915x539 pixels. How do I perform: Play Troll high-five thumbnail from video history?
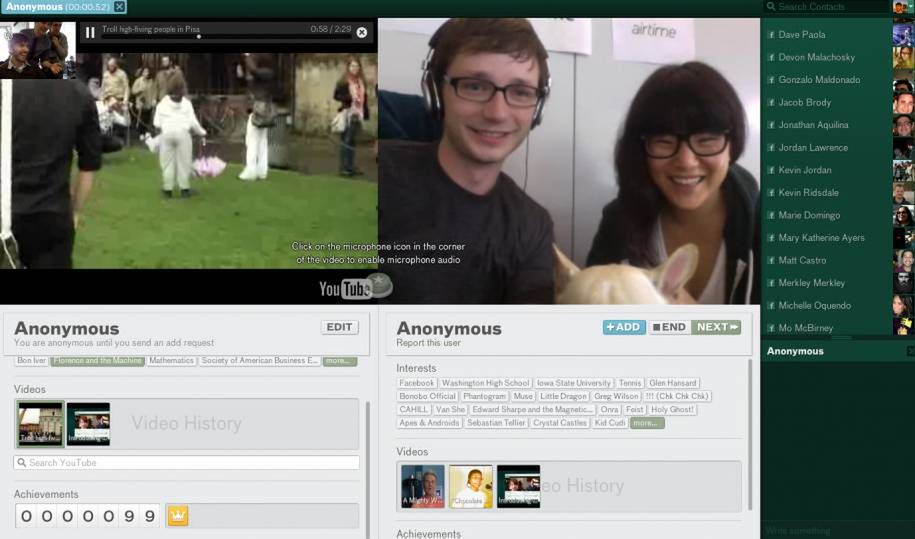point(40,424)
